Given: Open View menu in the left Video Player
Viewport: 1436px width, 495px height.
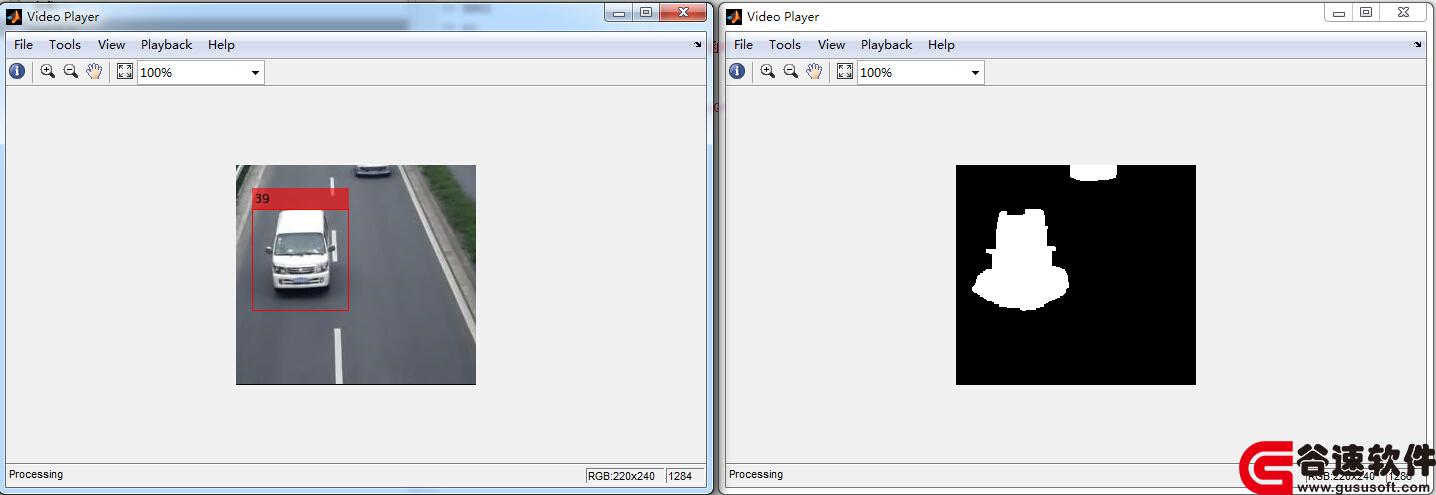Looking at the screenshot, I should [x=111, y=44].
